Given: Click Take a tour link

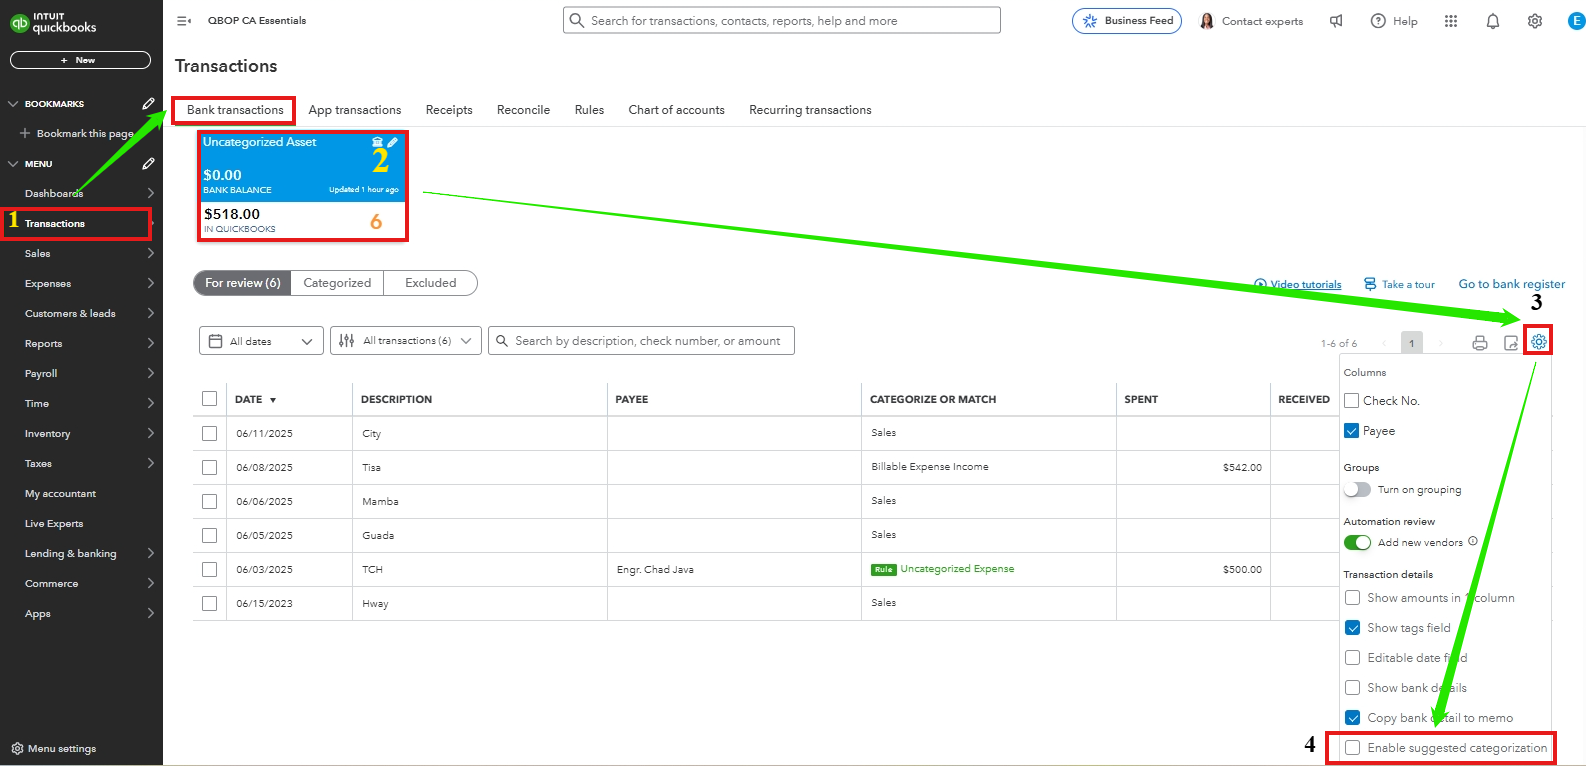Looking at the screenshot, I should 1400,285.
